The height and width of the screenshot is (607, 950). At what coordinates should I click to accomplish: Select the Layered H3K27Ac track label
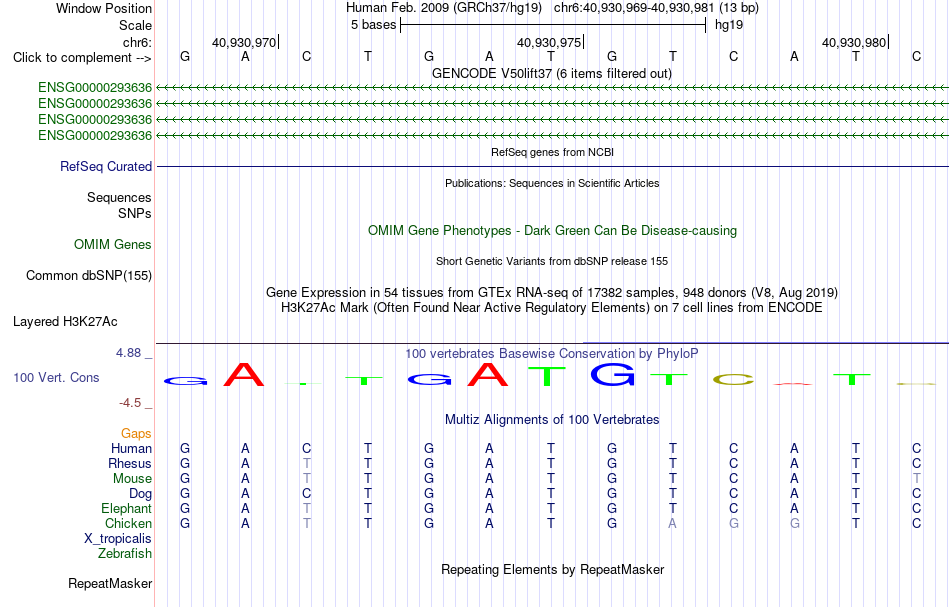[65, 321]
